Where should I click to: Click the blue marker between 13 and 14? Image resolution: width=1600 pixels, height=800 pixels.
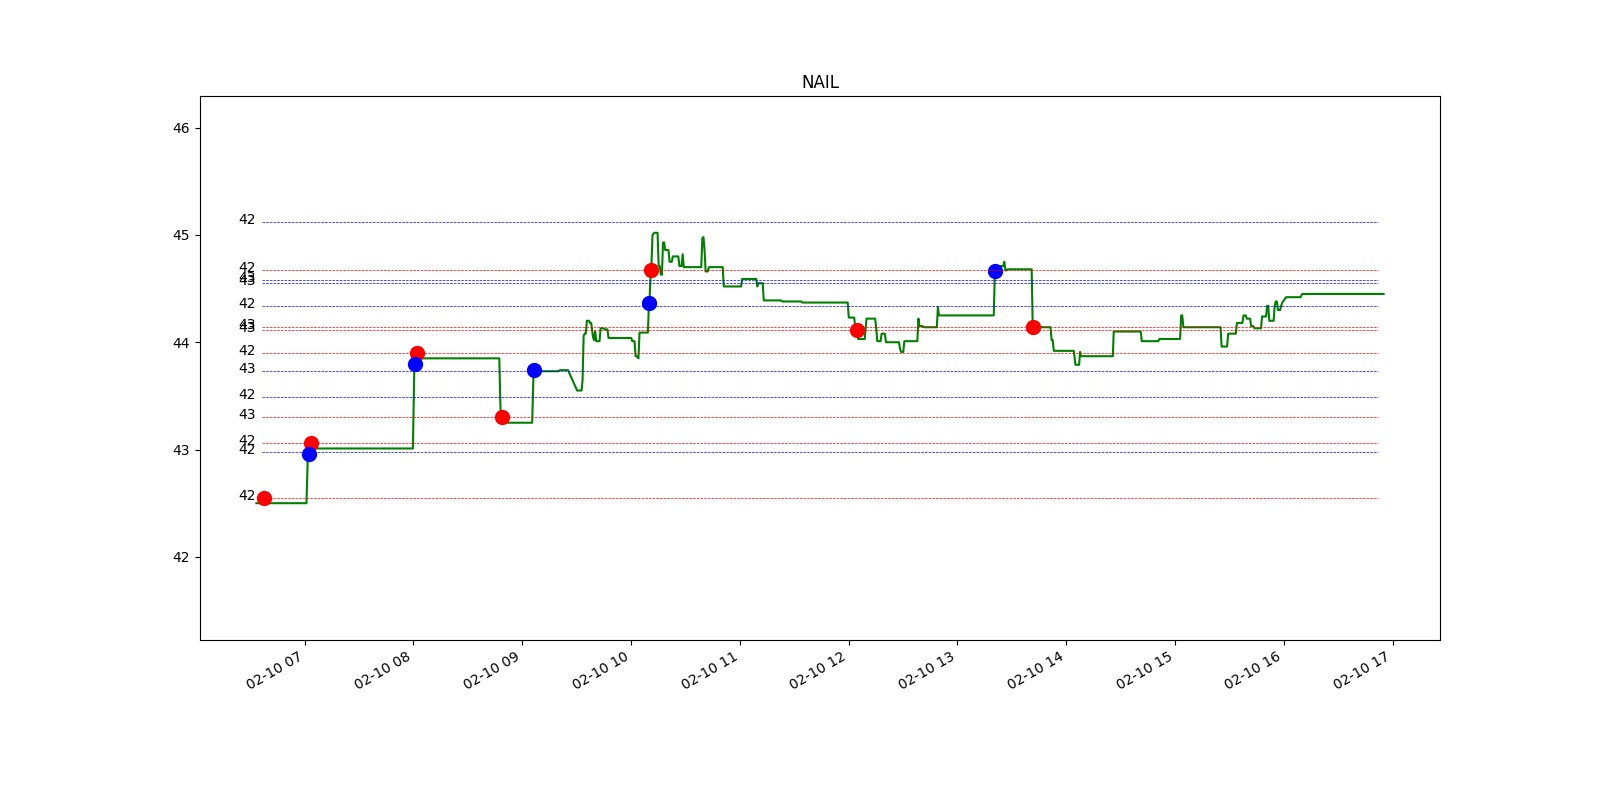(995, 271)
